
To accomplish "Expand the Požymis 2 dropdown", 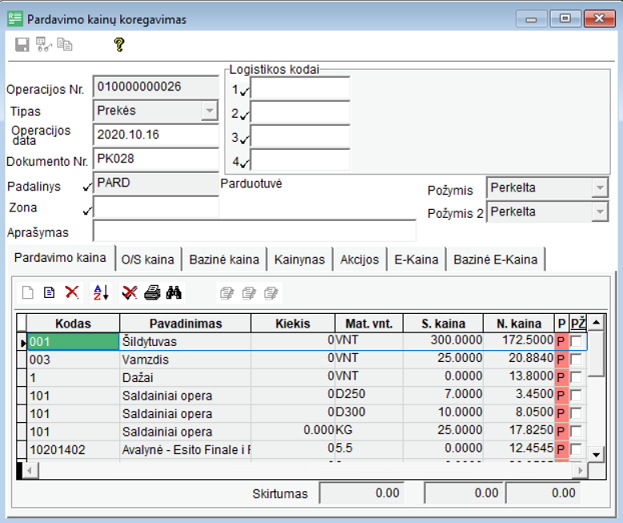I will [598, 212].
